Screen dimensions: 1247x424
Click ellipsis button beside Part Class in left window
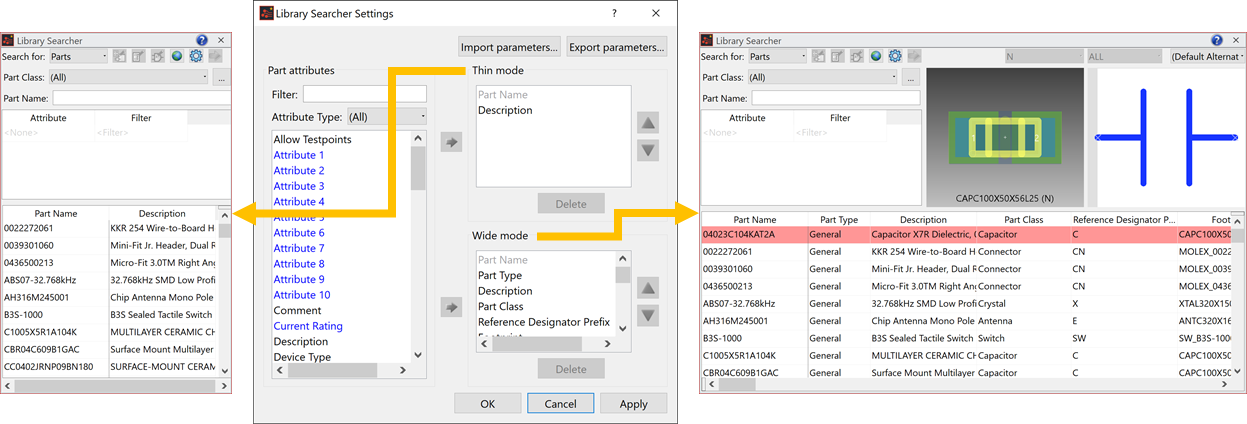coord(222,77)
